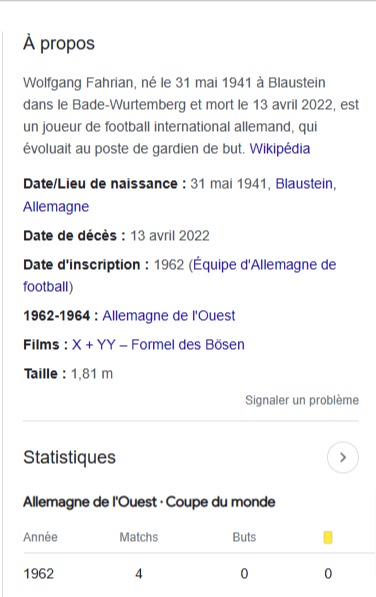Select the Allemagne de l'Ouest link
The height and width of the screenshot is (597, 376).
[169, 316]
